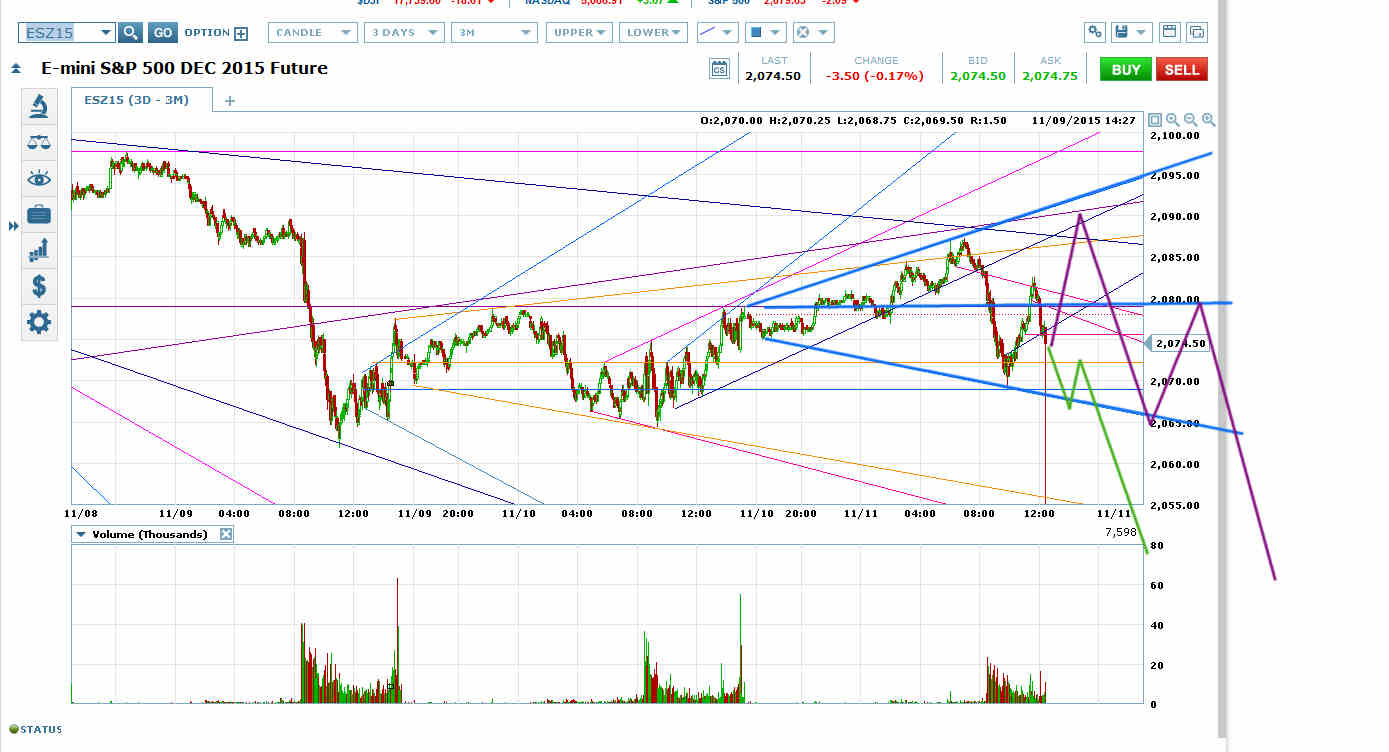Screen dimensions: 1389x752
Task: Click the fit-chart square icon
Action: click(1154, 120)
